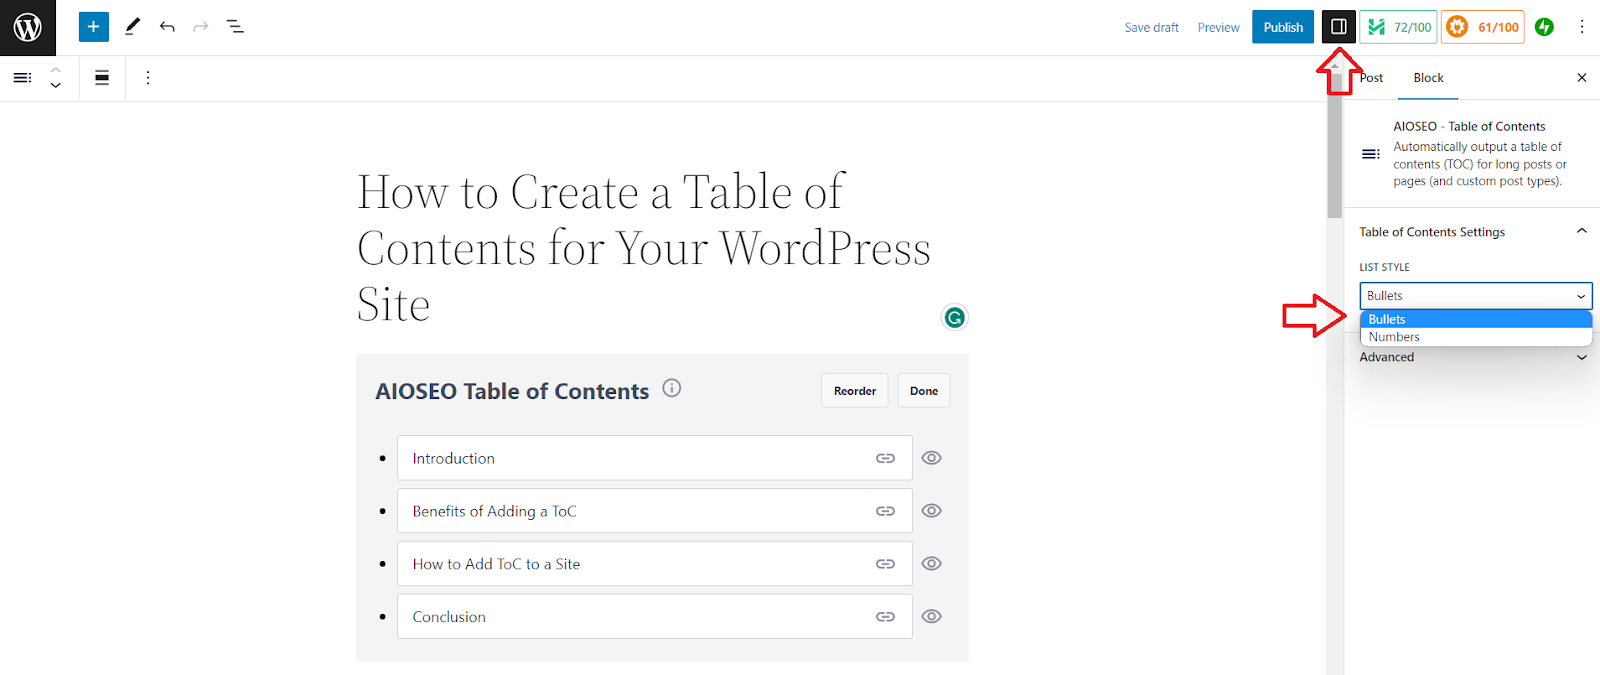
Task: Click the Publish button
Action: (x=1283, y=27)
